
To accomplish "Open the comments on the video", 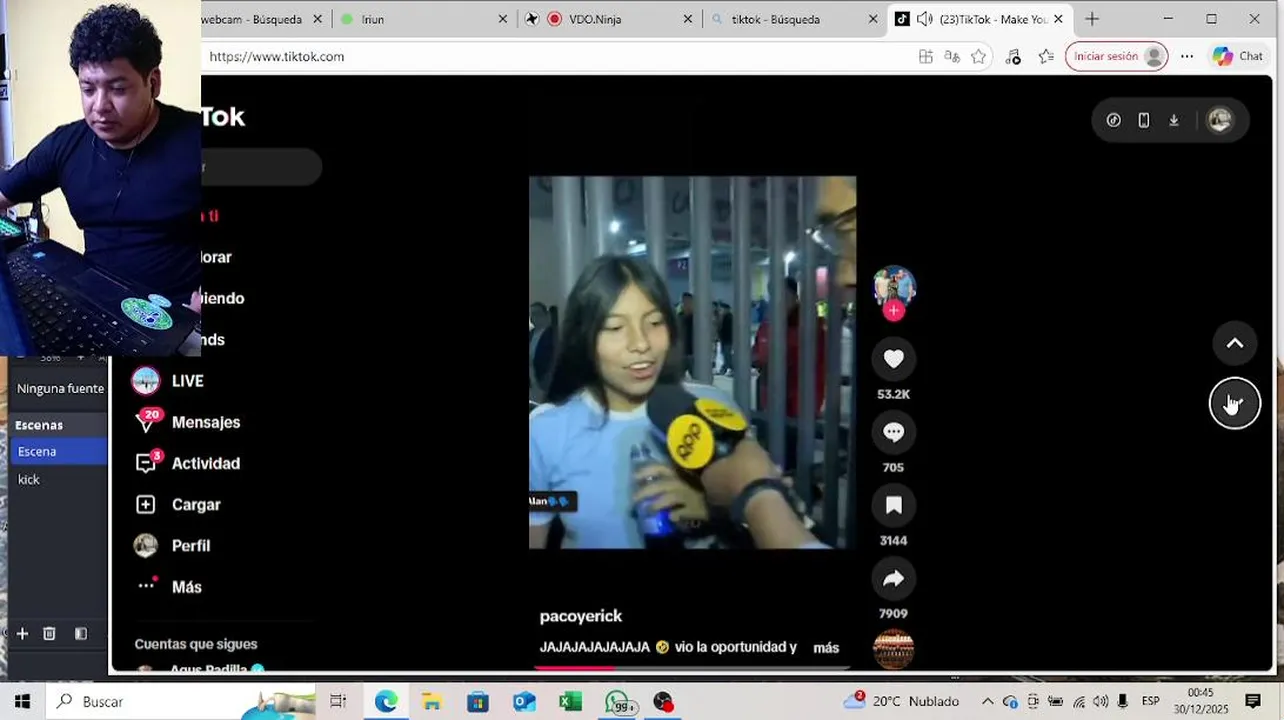I will (893, 432).
